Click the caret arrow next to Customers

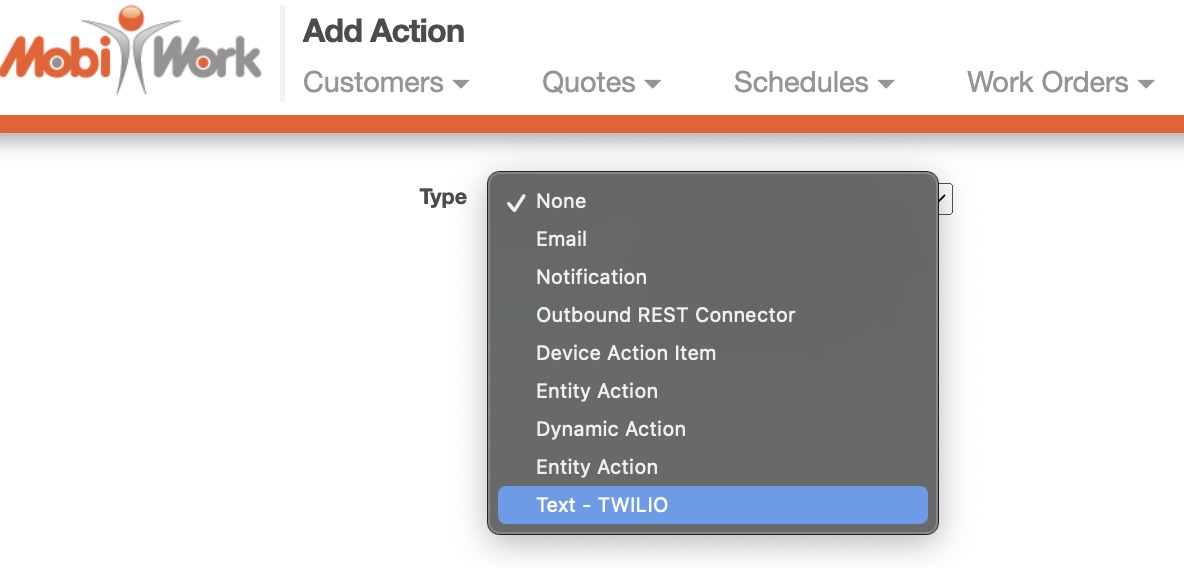461,84
